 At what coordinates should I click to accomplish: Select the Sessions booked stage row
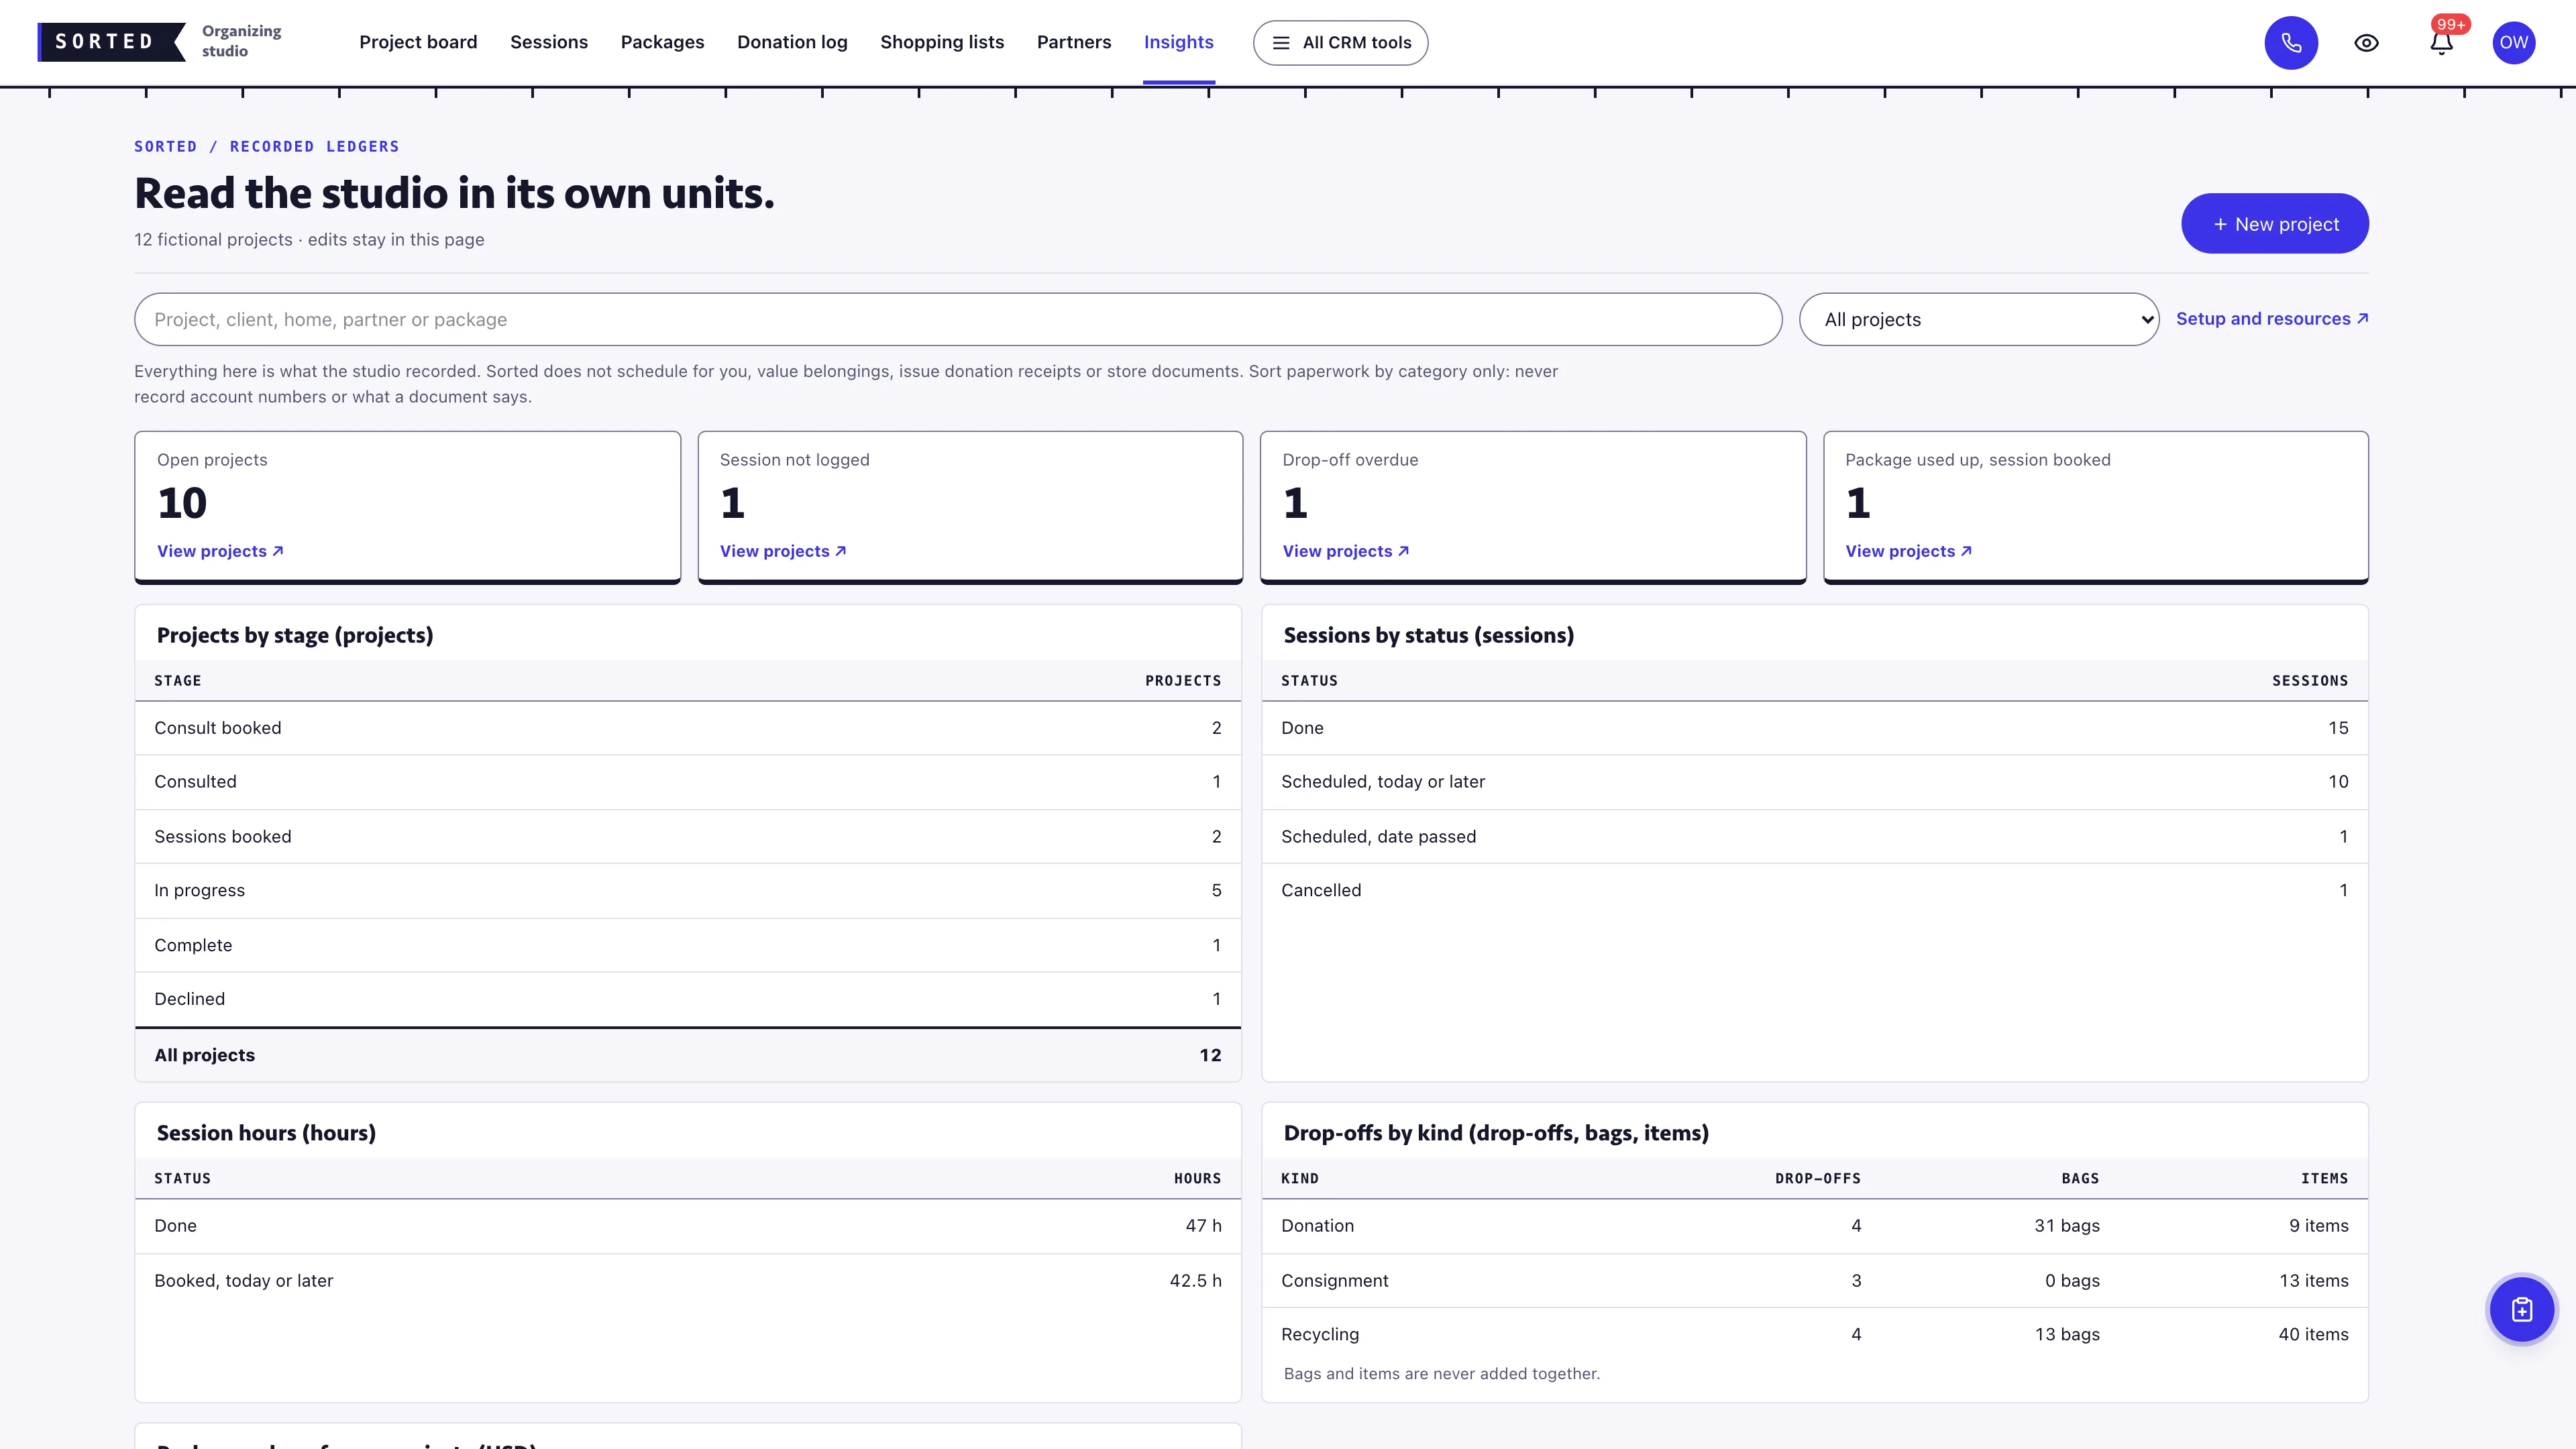click(688, 836)
